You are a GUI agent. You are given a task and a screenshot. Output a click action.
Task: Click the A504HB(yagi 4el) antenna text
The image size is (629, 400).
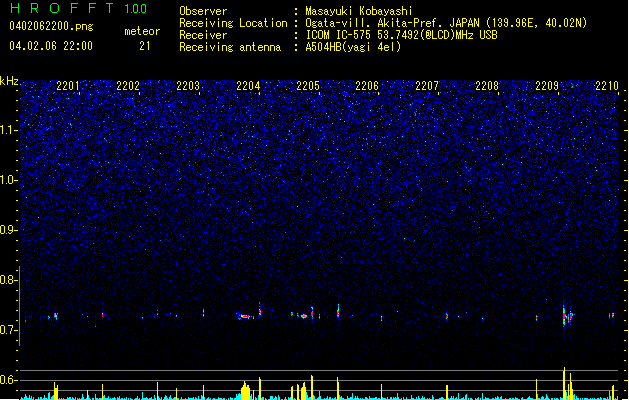click(353, 47)
